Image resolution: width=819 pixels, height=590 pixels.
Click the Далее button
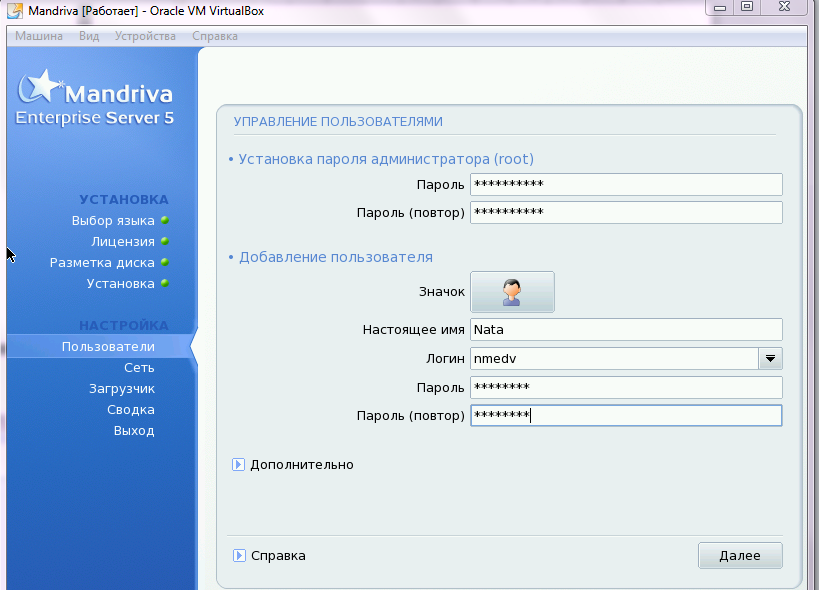740,556
